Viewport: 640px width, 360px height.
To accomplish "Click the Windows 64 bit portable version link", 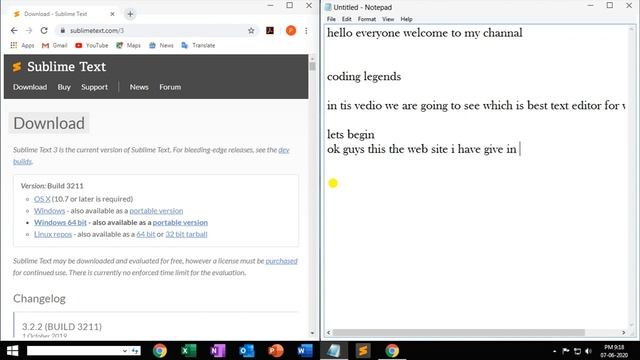I will [x=180, y=222].
